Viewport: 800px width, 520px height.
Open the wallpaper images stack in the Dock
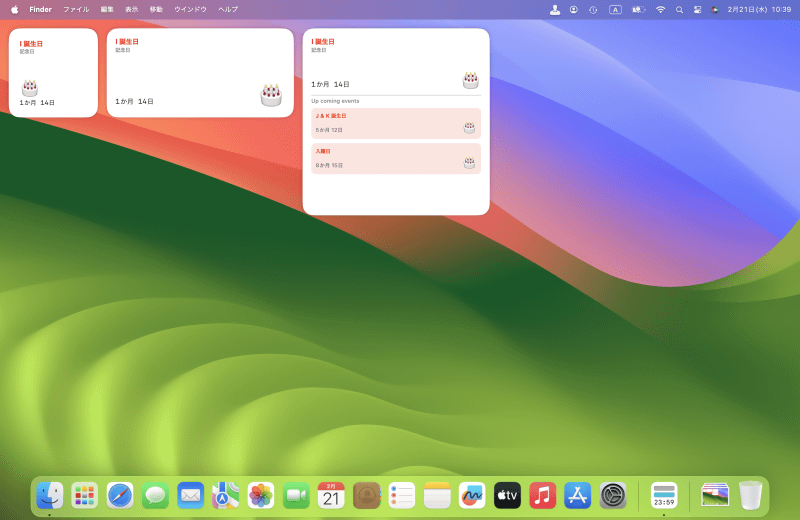point(715,495)
